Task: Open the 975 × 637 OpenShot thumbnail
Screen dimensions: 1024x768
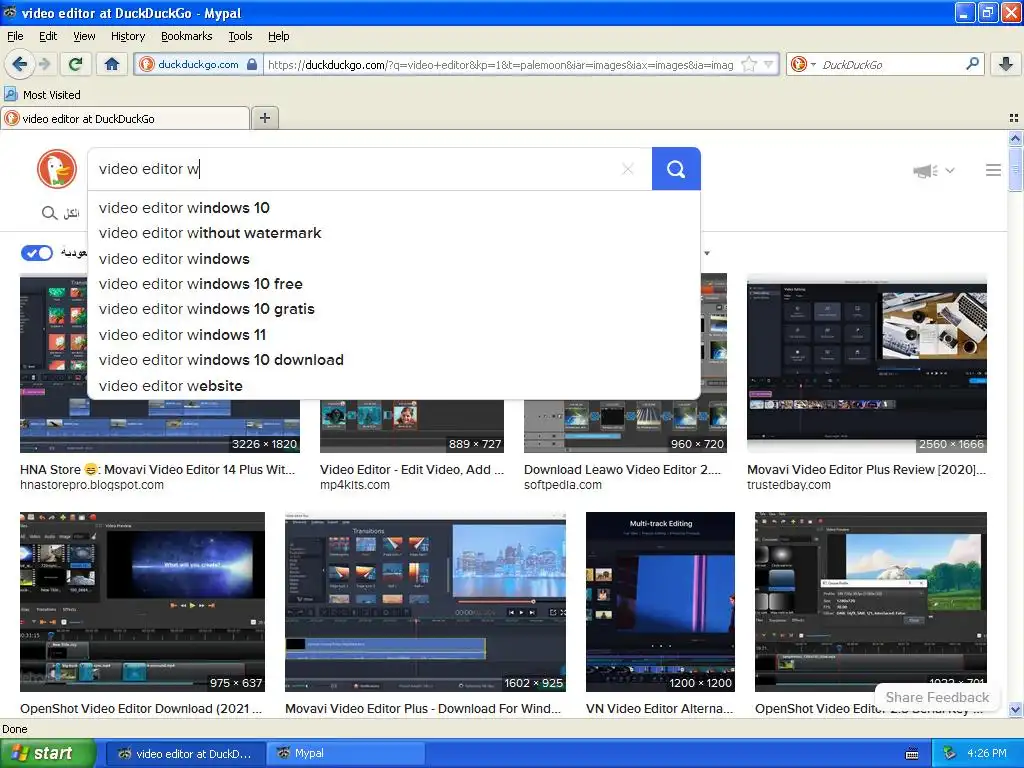Action: pos(142,601)
